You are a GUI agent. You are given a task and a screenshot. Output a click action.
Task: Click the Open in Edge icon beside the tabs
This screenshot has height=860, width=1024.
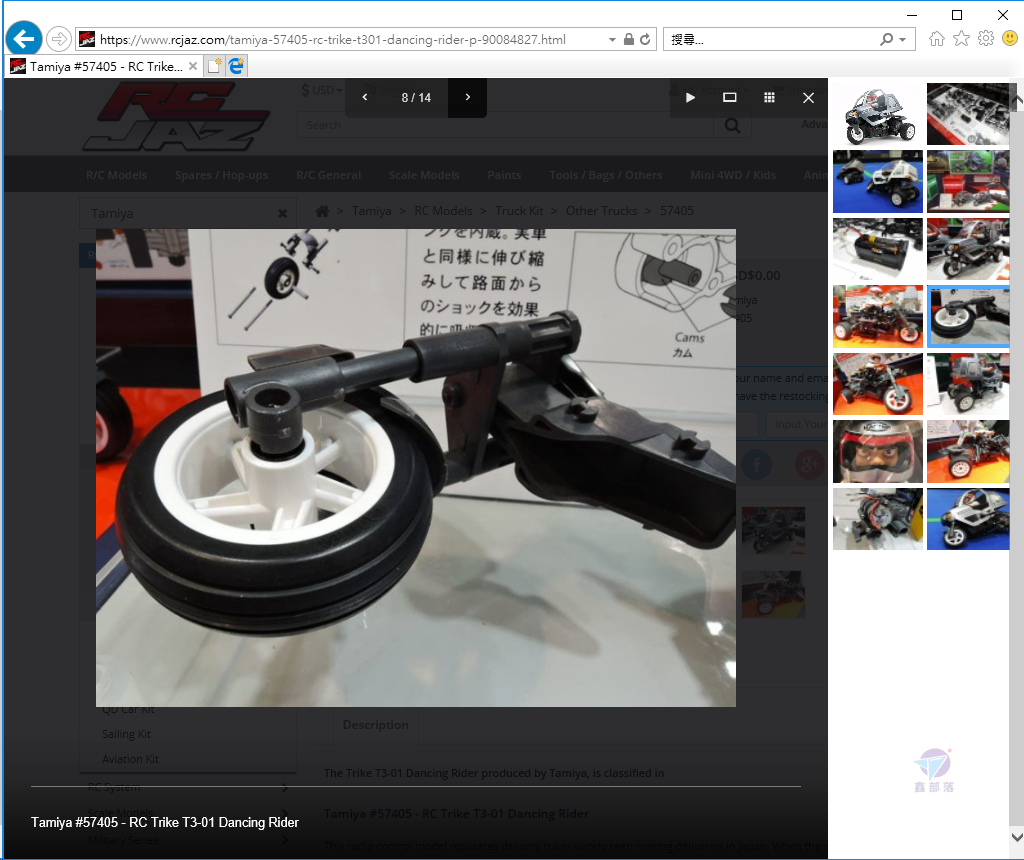(x=236, y=66)
